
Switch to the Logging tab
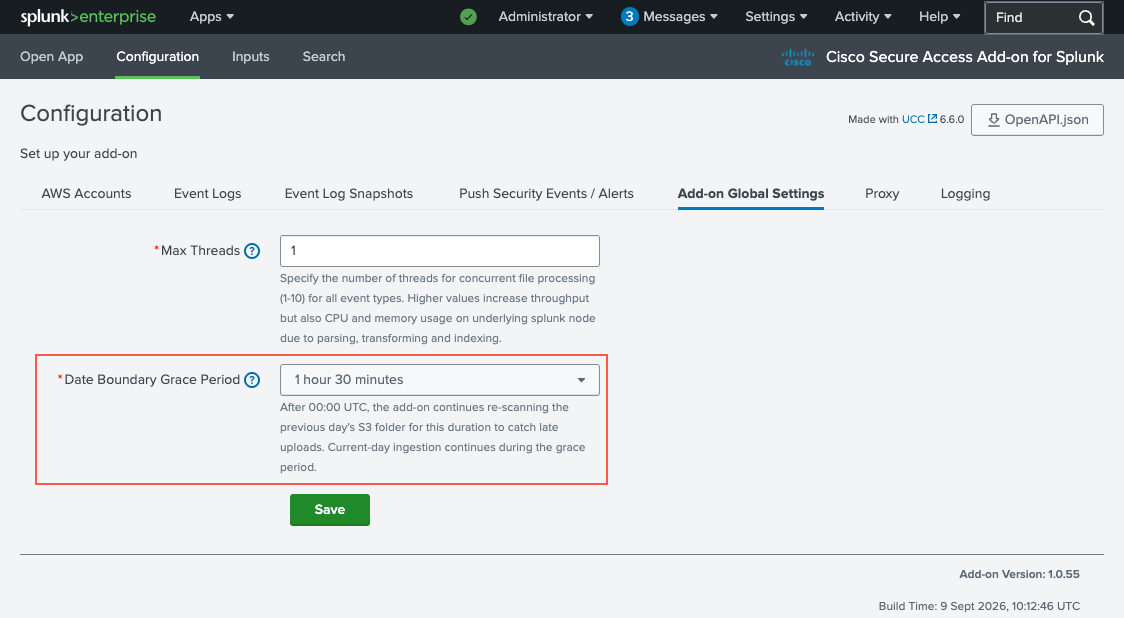tap(965, 194)
